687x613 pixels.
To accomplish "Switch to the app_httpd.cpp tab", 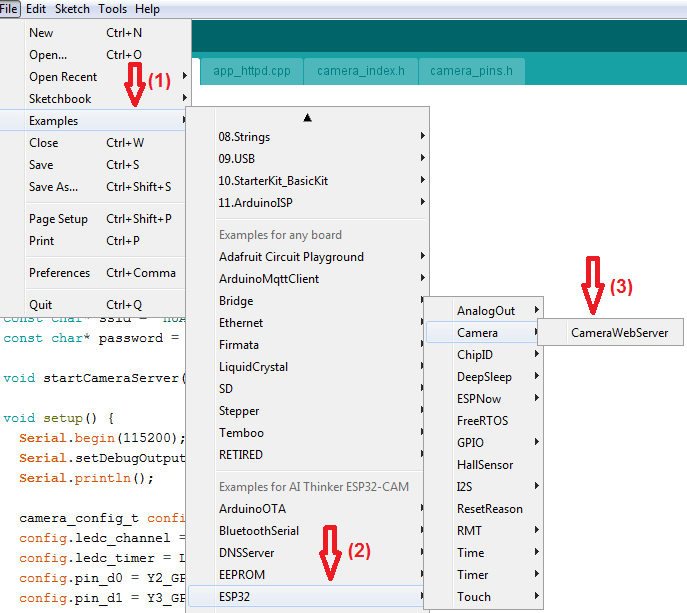I will [x=251, y=71].
